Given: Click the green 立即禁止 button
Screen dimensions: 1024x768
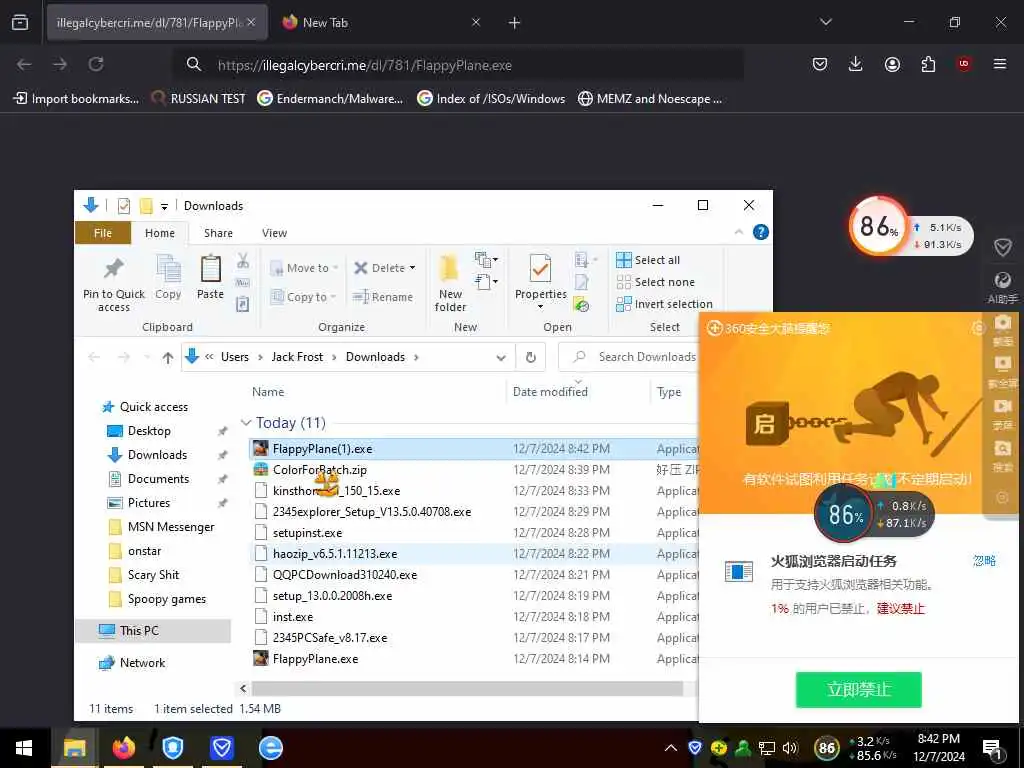Looking at the screenshot, I should point(858,690).
